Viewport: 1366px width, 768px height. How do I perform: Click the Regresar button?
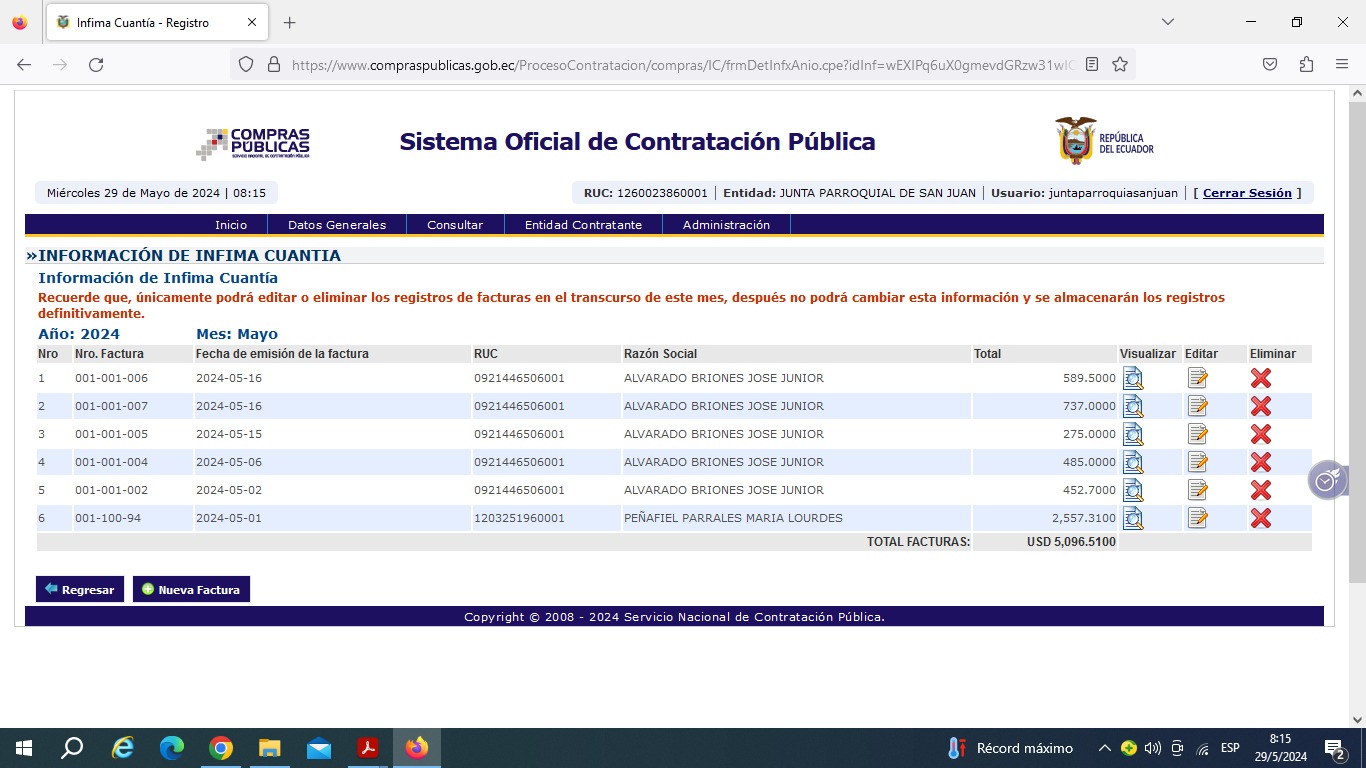click(80, 590)
